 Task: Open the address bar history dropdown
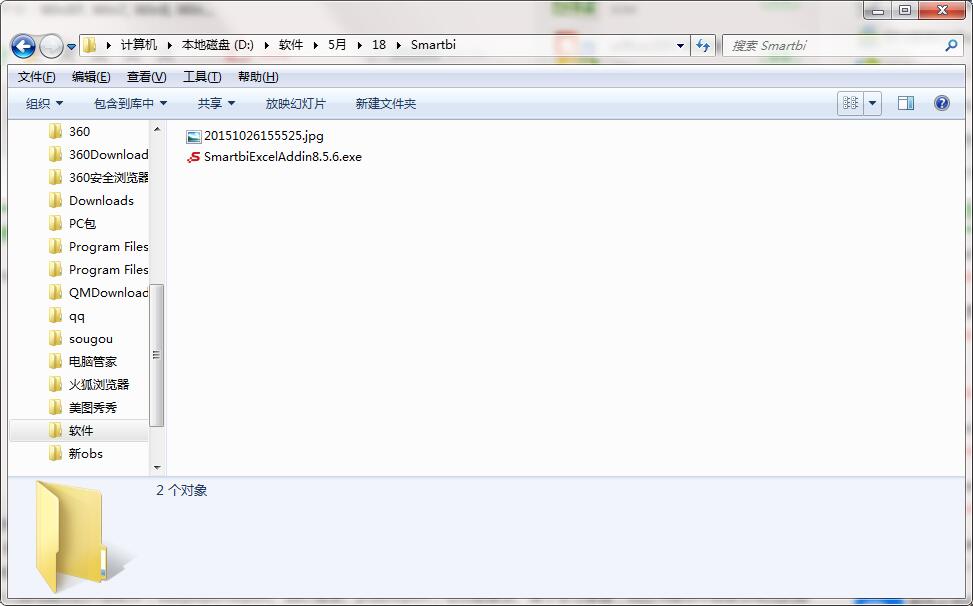[680, 46]
